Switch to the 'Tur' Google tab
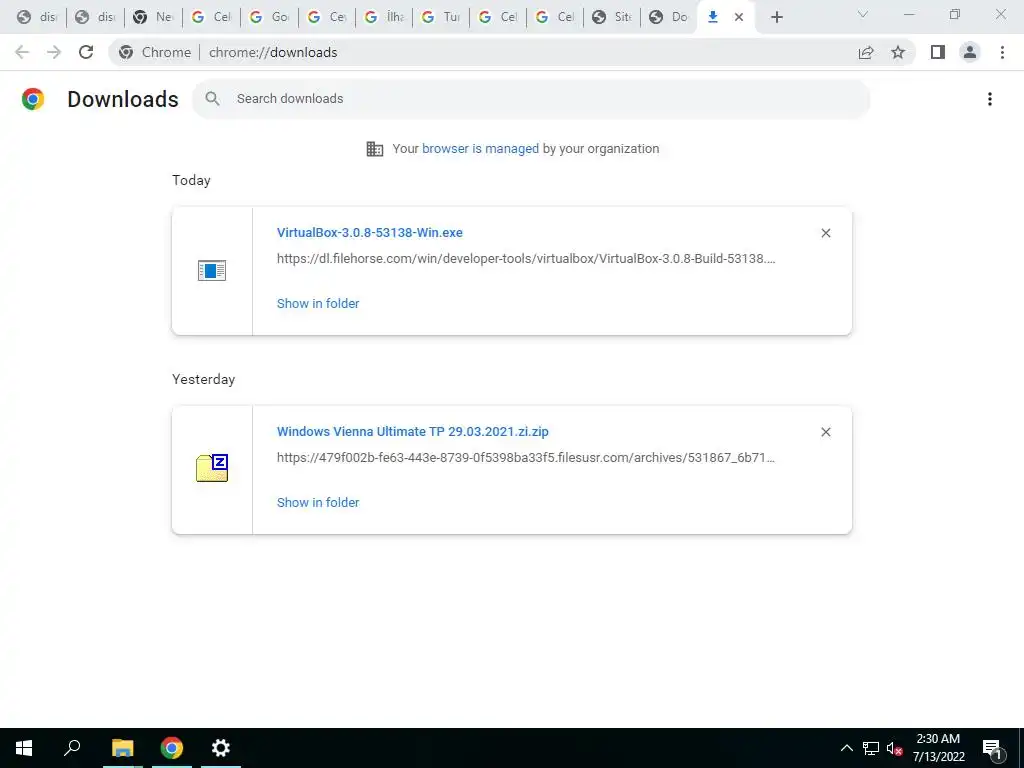1024x768 pixels. click(441, 17)
